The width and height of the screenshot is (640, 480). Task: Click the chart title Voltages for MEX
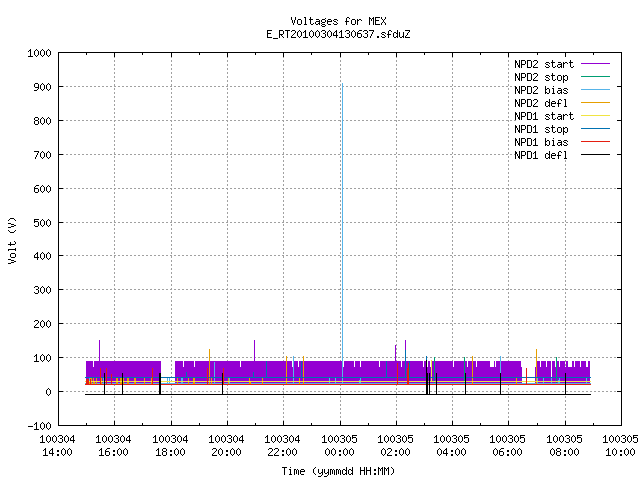pyautogui.click(x=338, y=21)
